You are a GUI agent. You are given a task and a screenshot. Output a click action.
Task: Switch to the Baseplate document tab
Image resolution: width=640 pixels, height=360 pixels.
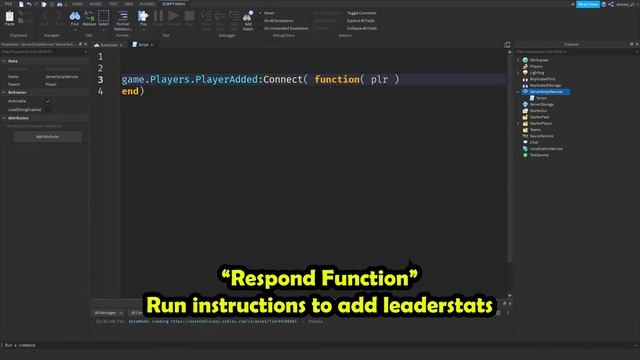click(x=109, y=45)
